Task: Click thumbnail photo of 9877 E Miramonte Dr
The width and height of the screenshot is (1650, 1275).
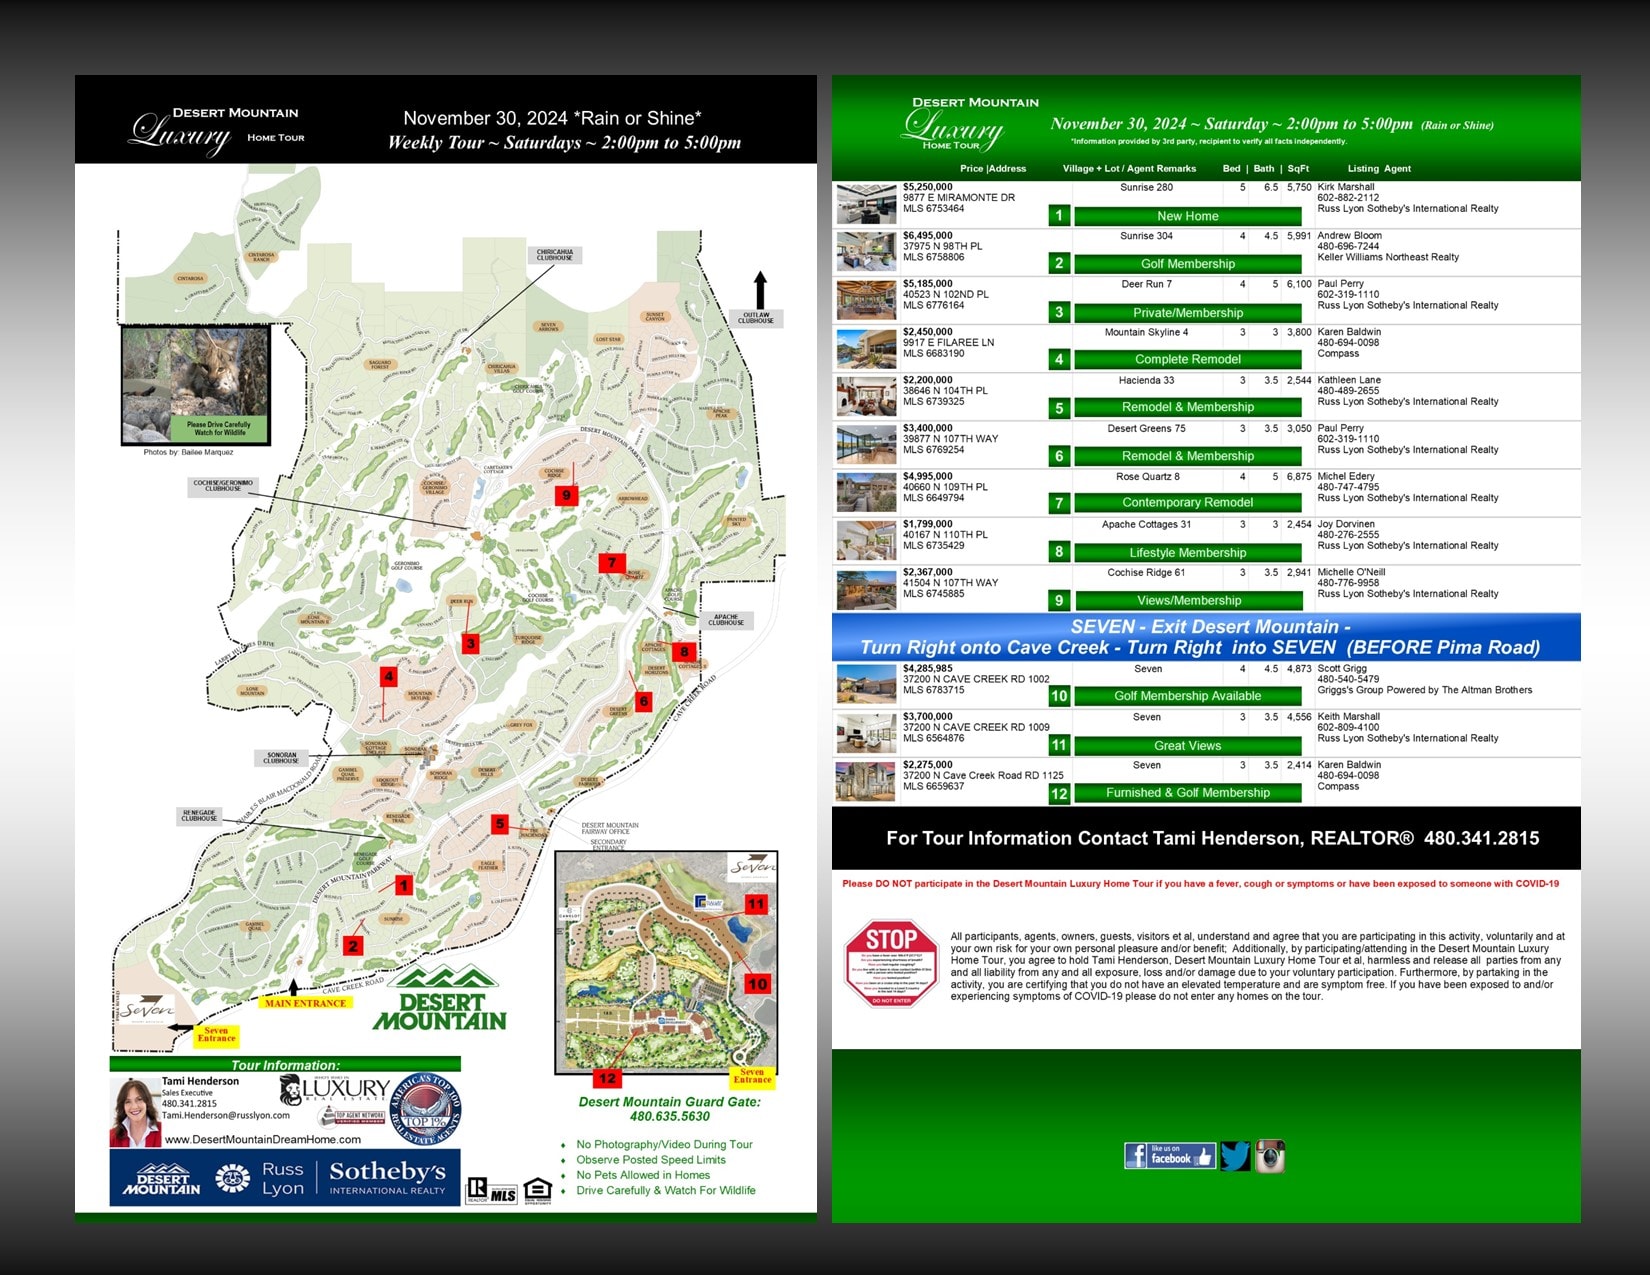Action: (x=866, y=204)
